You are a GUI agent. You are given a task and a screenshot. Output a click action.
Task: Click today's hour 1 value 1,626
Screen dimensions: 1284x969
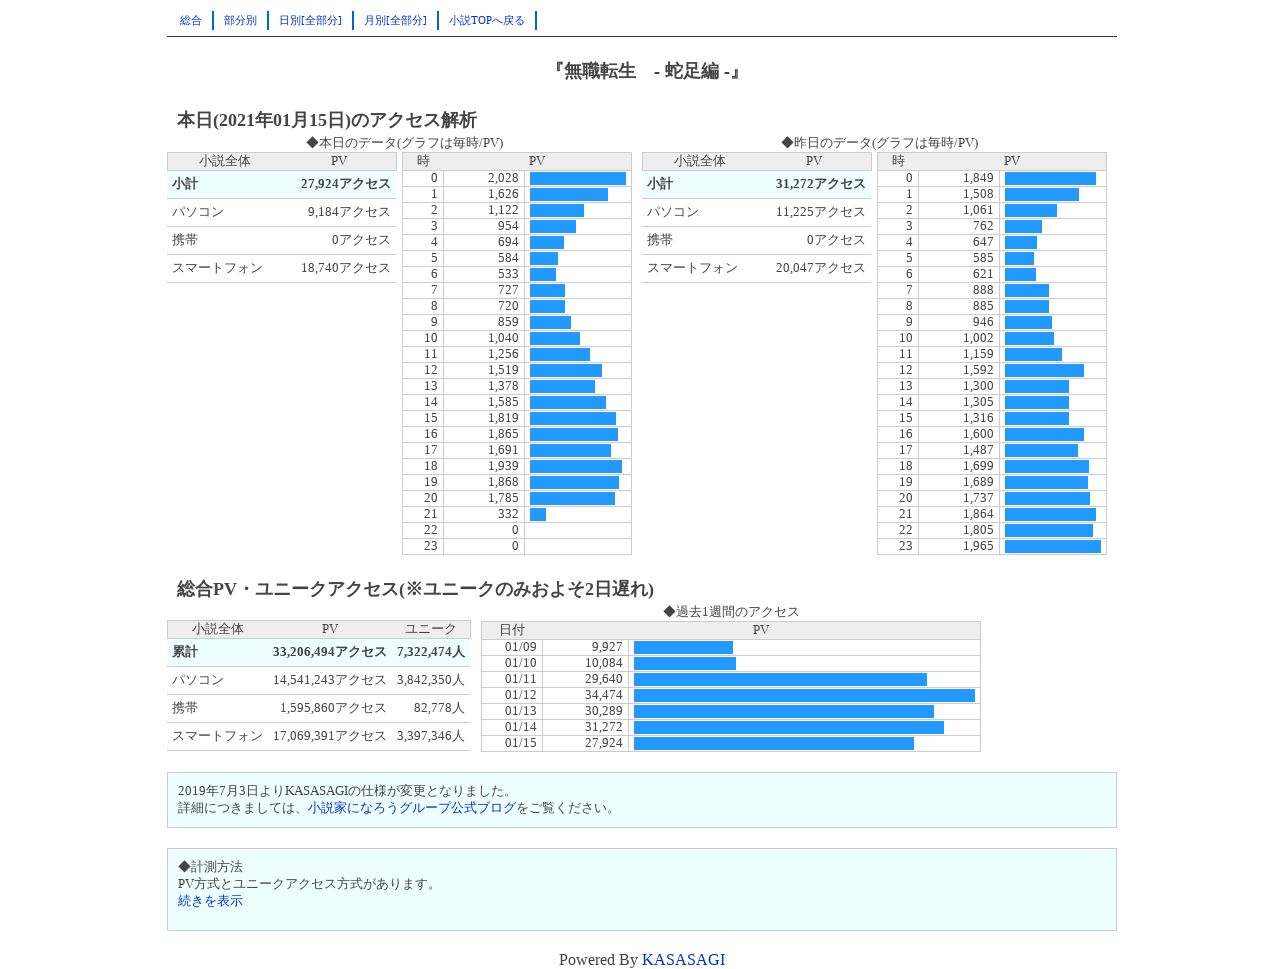pos(503,194)
